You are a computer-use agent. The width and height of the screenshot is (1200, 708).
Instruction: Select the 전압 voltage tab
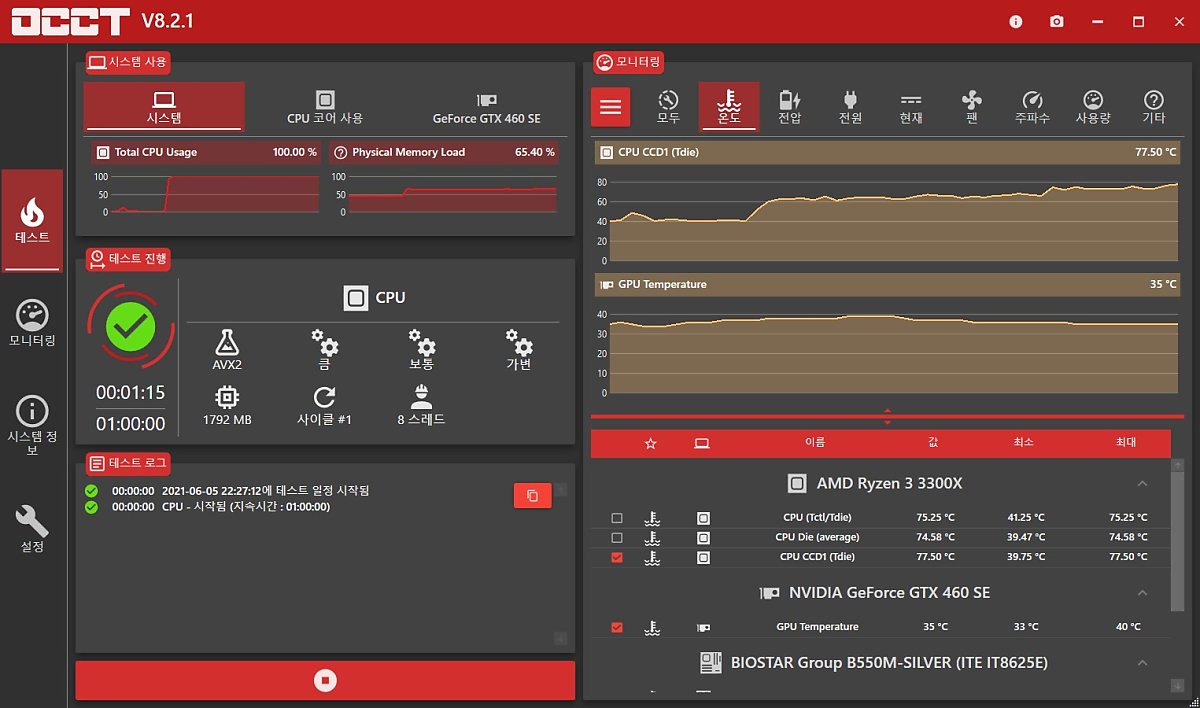(790, 107)
